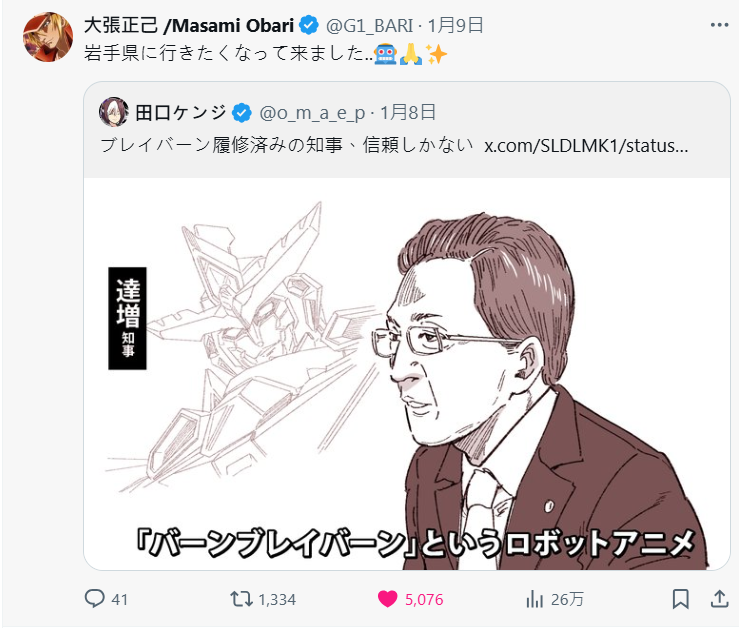Open the @G1_BARI handle link
This screenshot has height=628, width=739.
click(x=369, y=25)
